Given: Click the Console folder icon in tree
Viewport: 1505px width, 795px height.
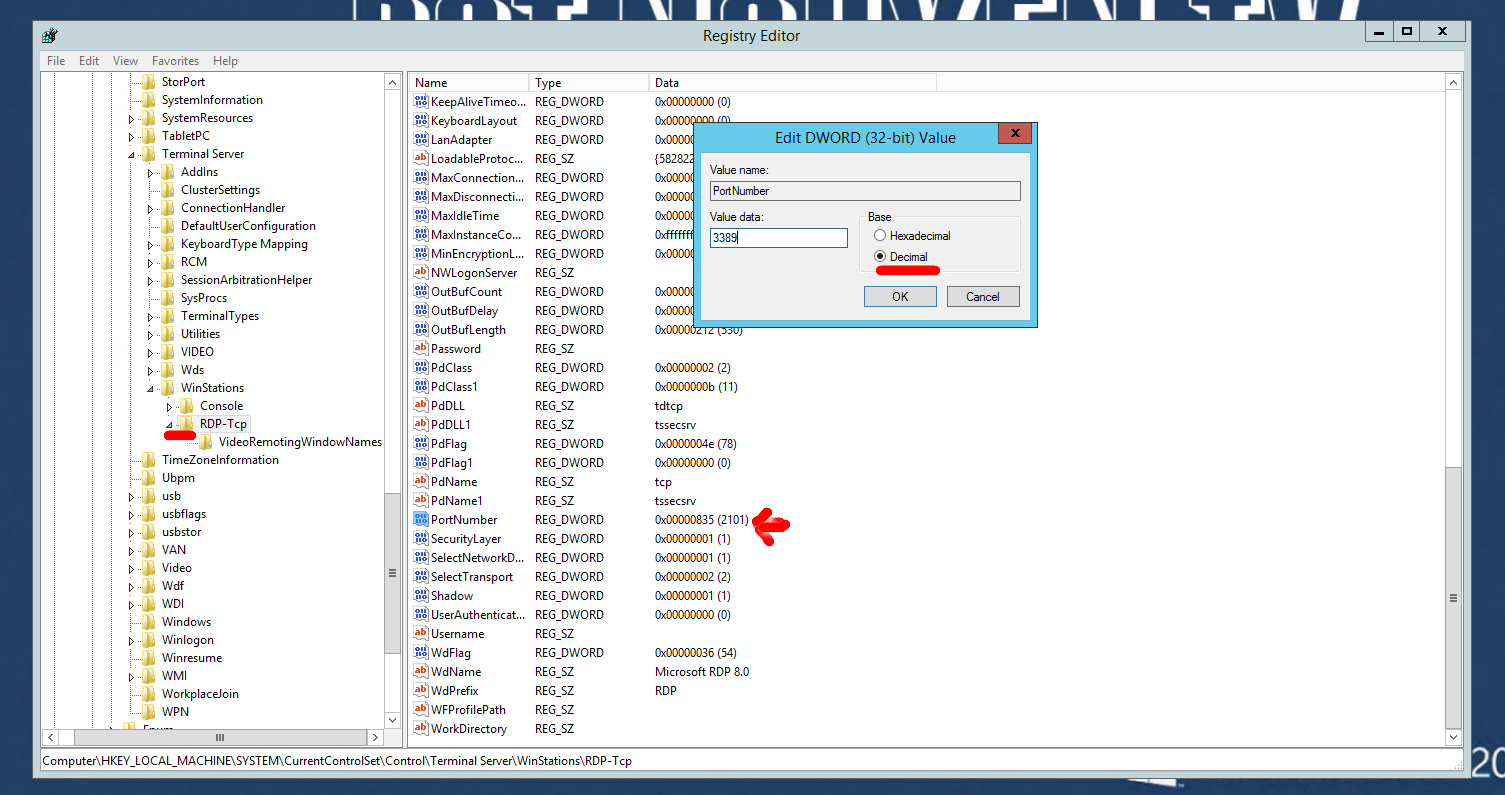Looking at the screenshot, I should coord(187,406).
